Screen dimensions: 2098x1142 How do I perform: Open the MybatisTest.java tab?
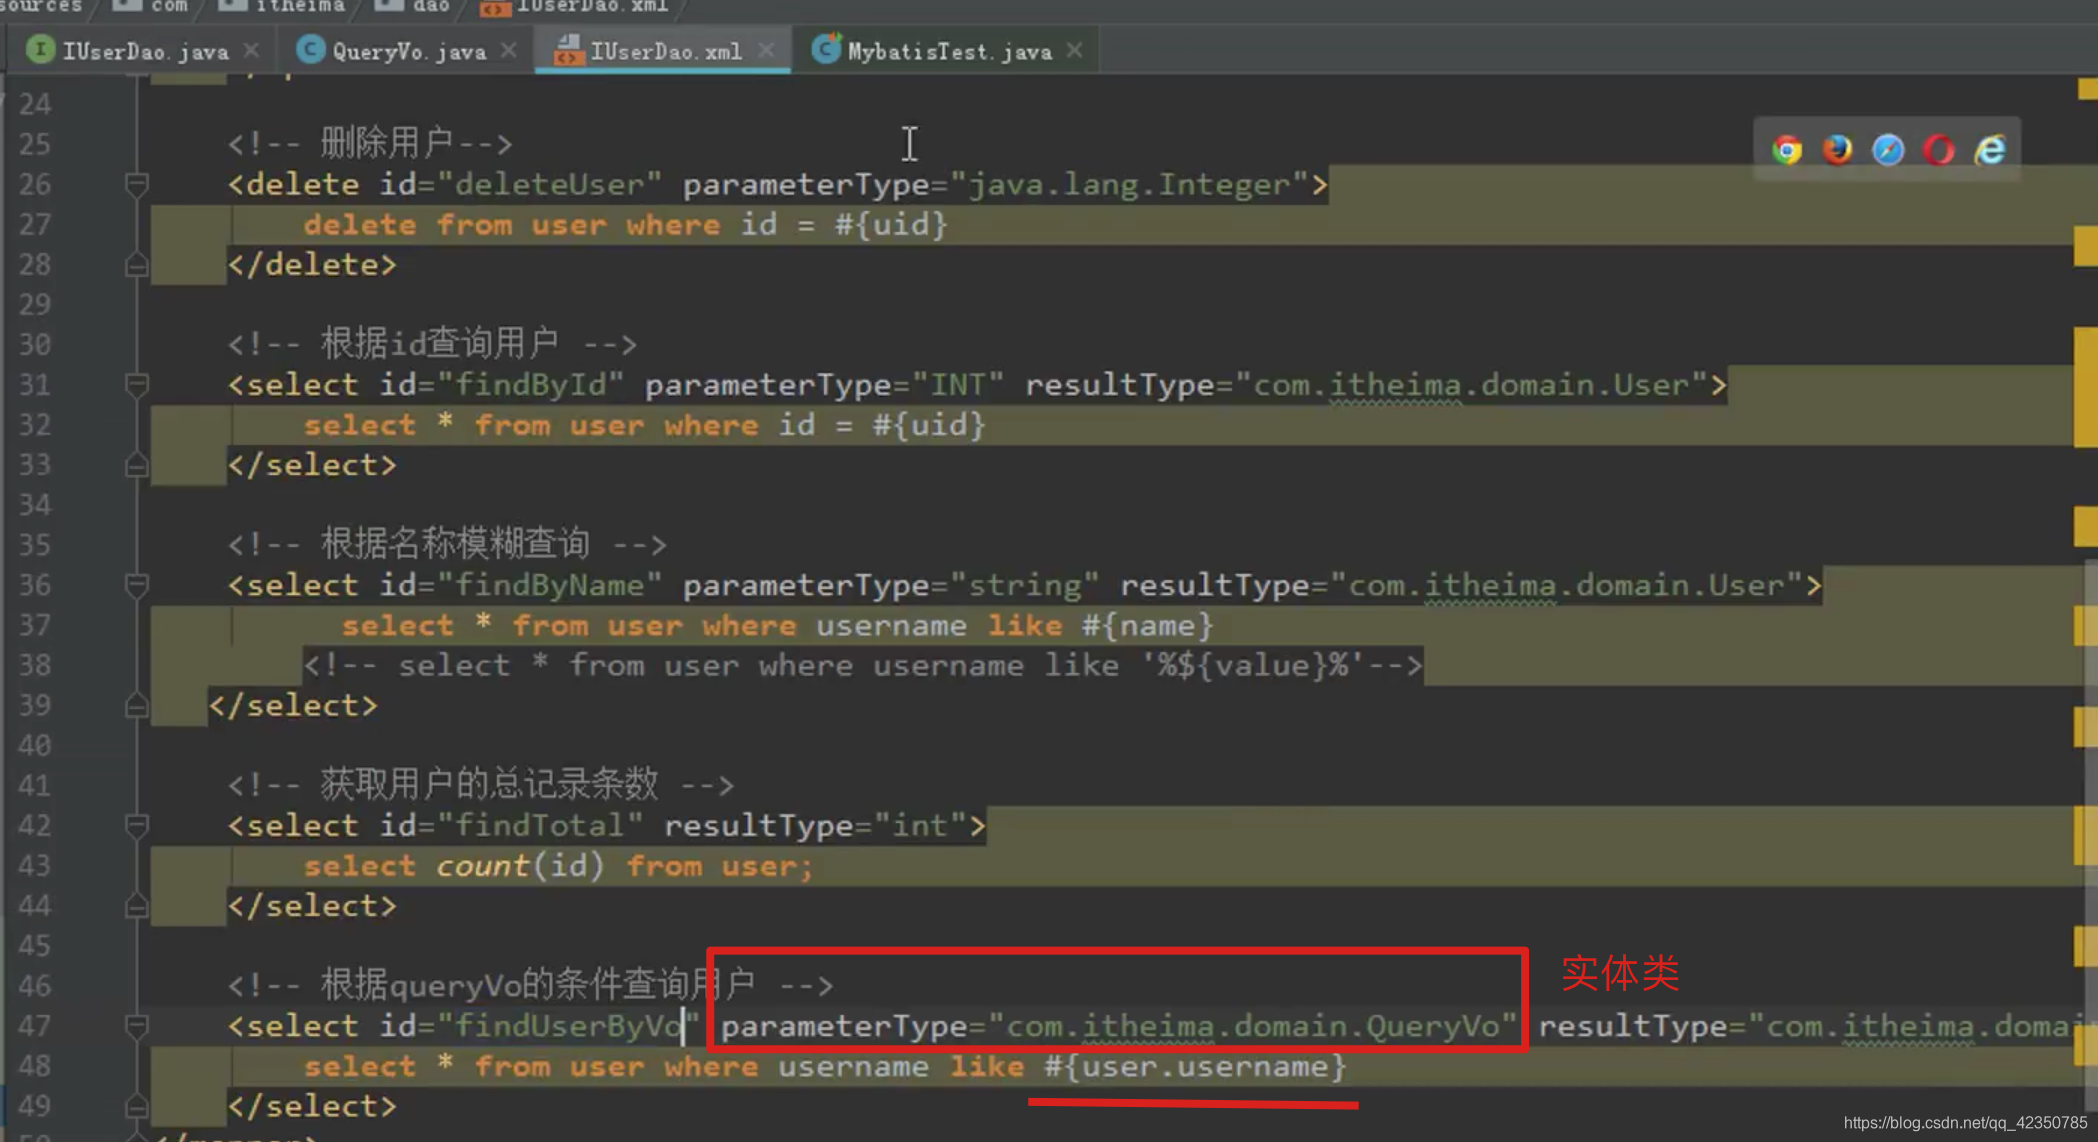click(x=945, y=52)
